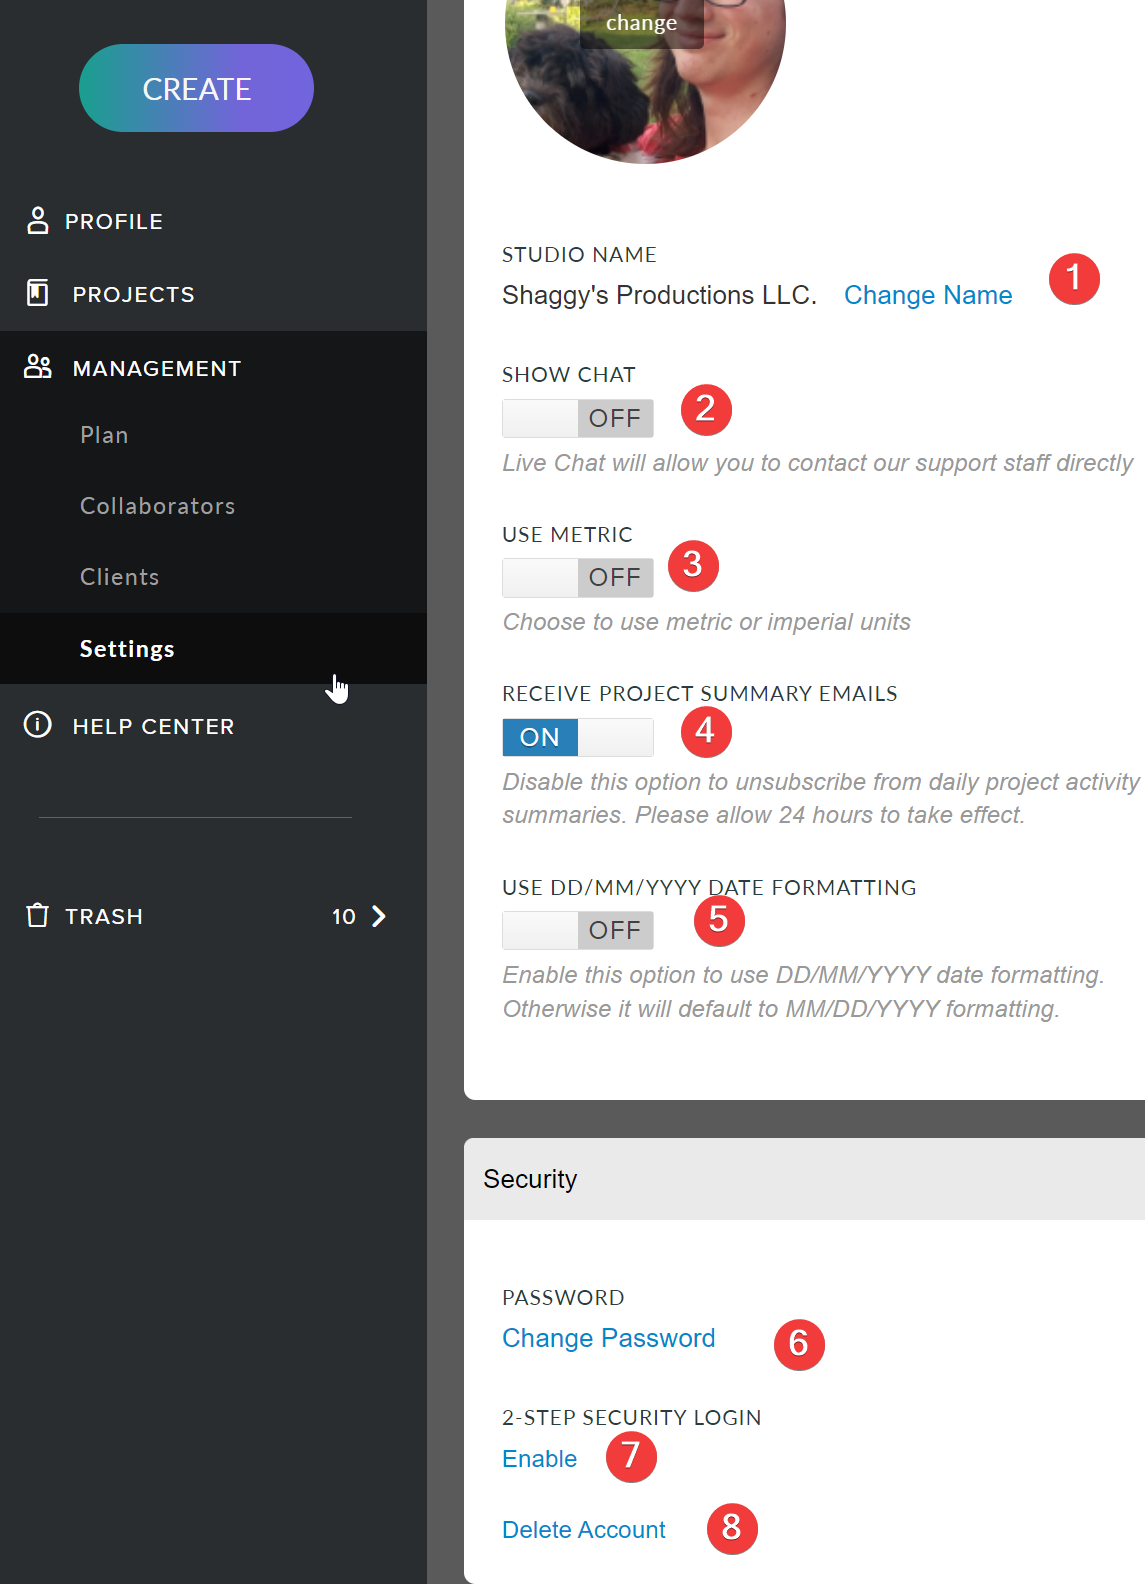Click Enable for 2-step security login
The width and height of the screenshot is (1145, 1584).
click(540, 1459)
